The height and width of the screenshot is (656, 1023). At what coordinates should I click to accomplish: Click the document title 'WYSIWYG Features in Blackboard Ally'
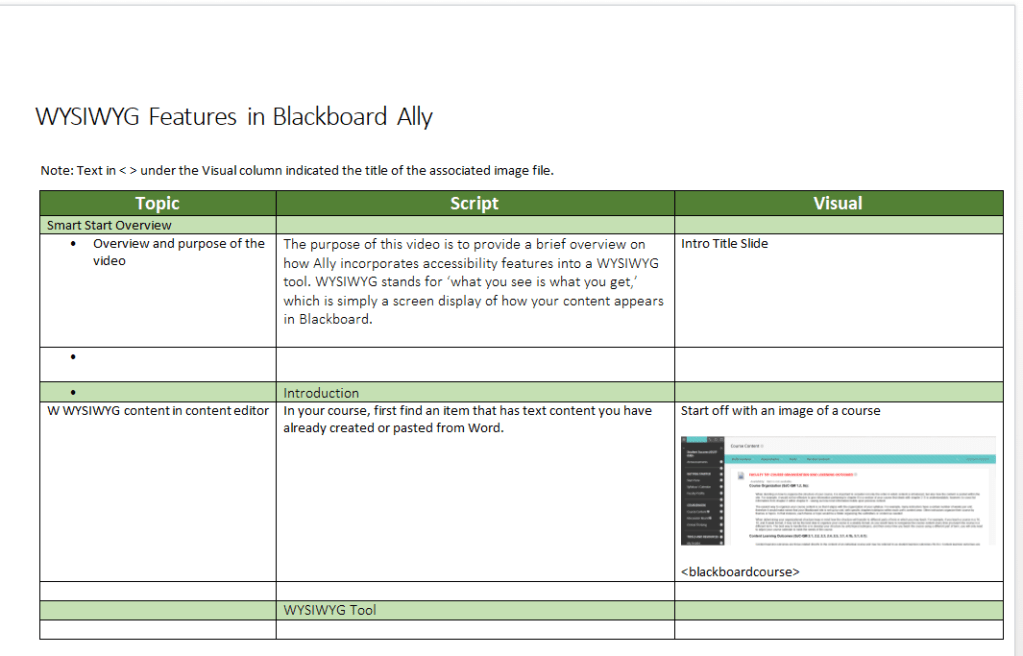coord(234,117)
